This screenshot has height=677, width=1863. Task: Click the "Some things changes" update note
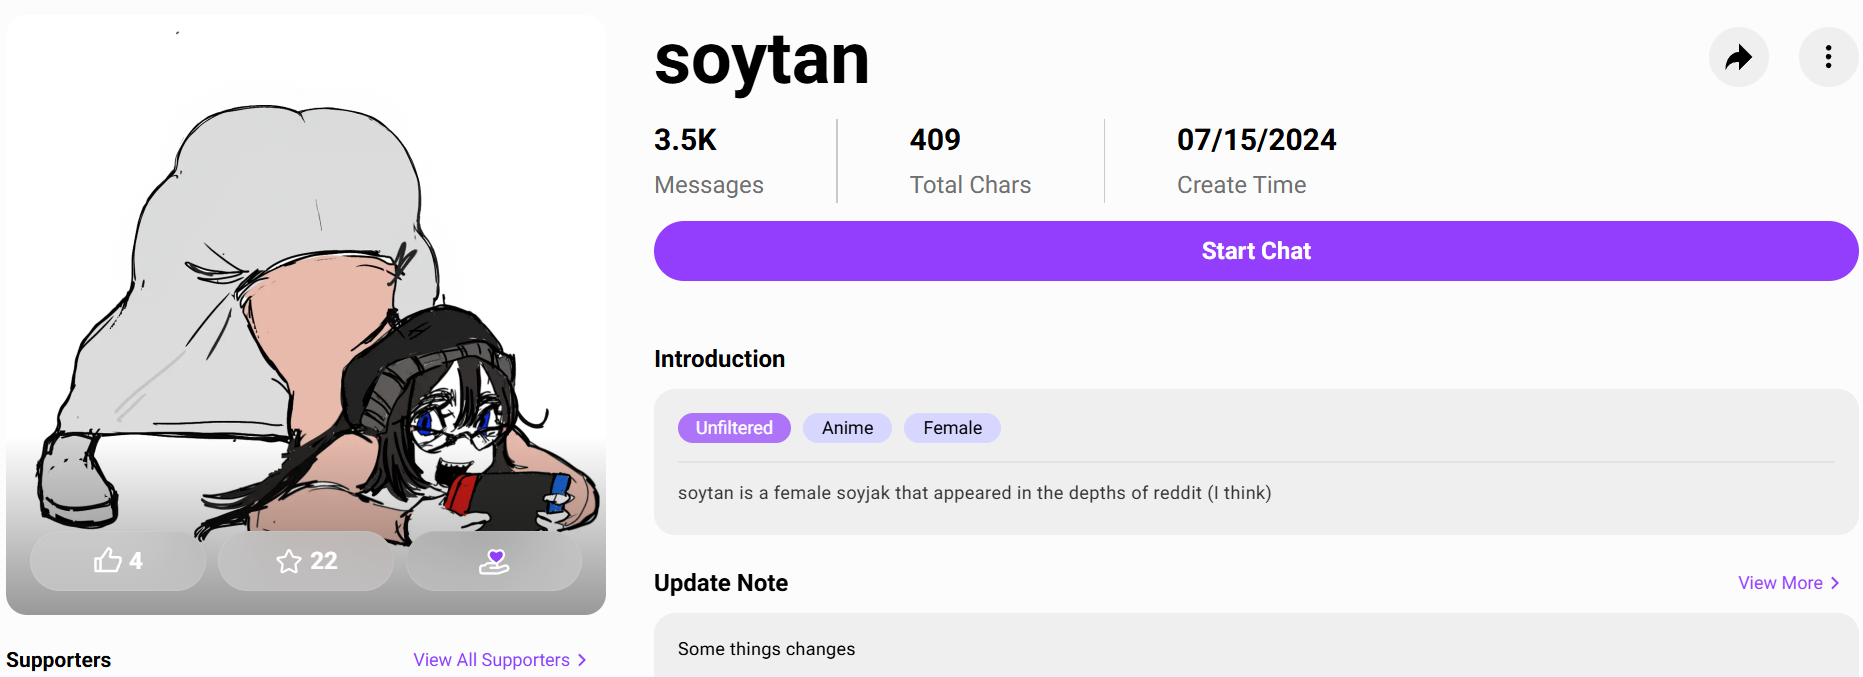click(766, 649)
